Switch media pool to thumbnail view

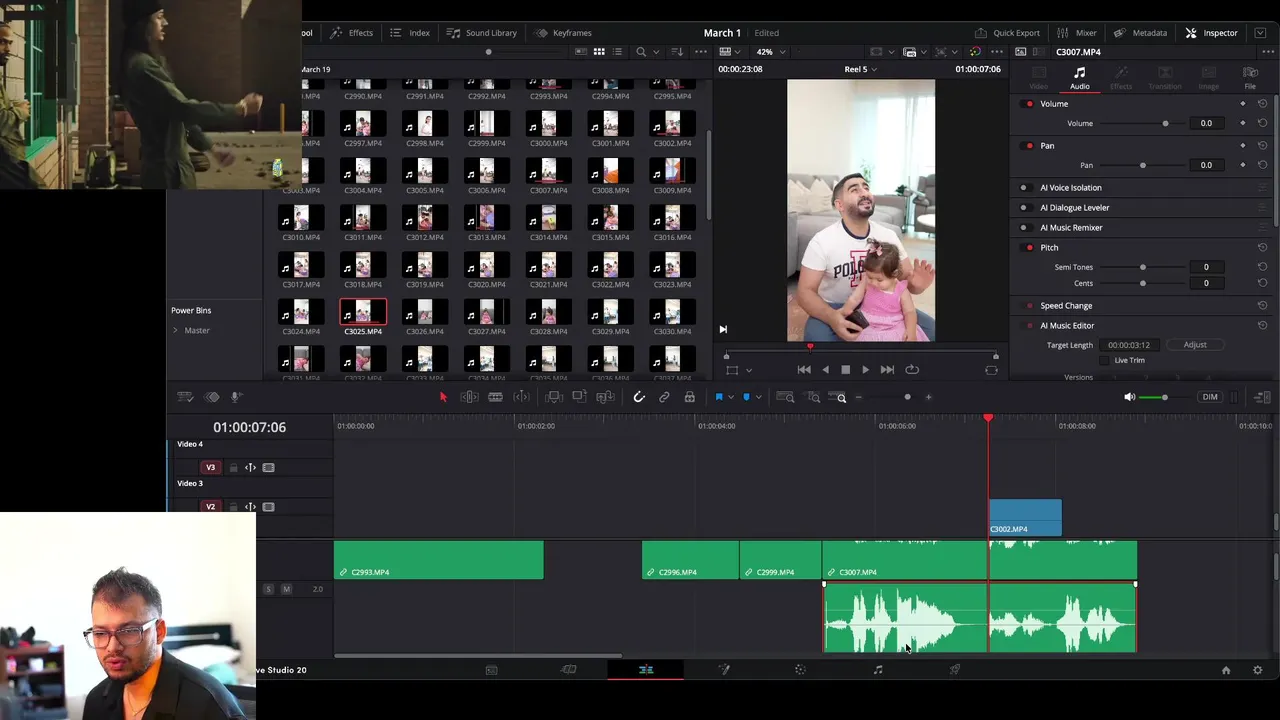pyautogui.click(x=599, y=52)
